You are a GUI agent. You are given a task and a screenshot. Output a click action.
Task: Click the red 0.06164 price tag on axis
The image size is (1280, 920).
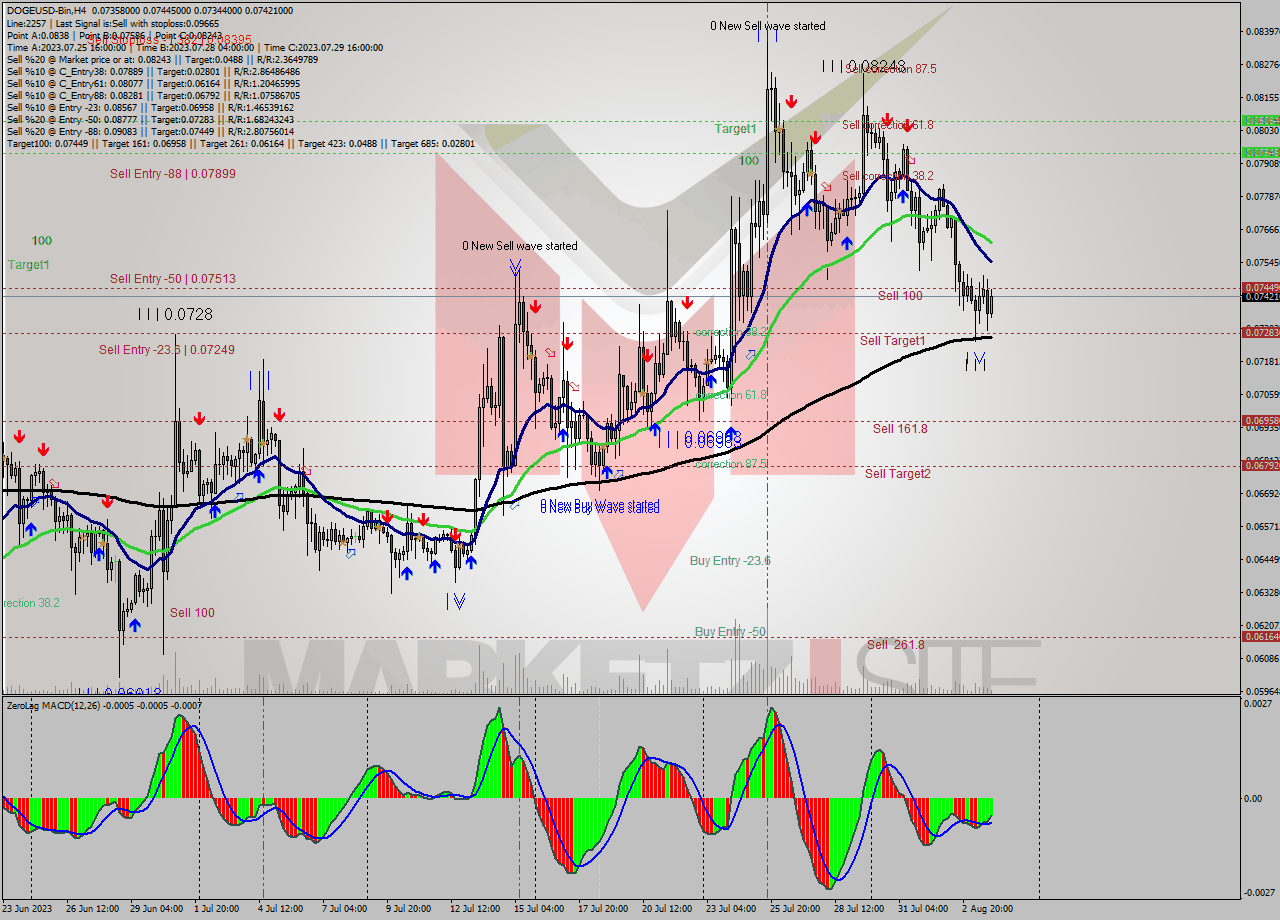coord(1260,636)
